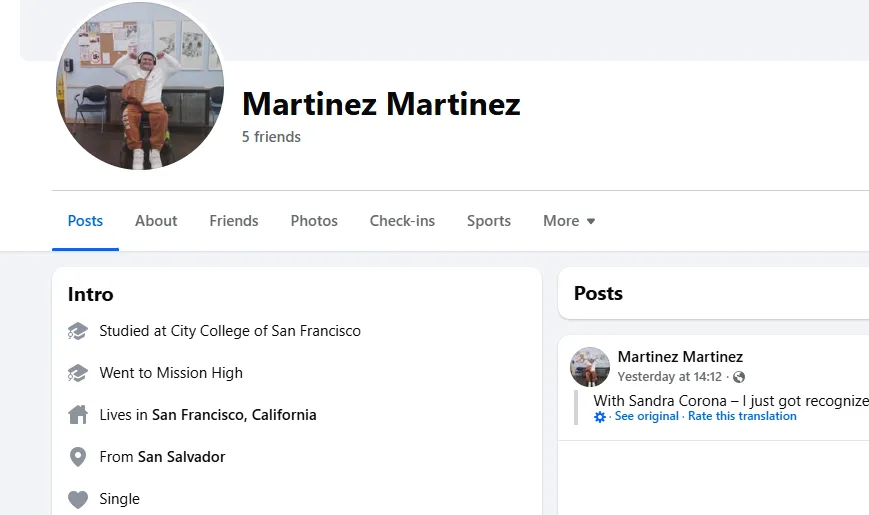Click the graduation cap icon beside Mission High

click(x=77, y=373)
